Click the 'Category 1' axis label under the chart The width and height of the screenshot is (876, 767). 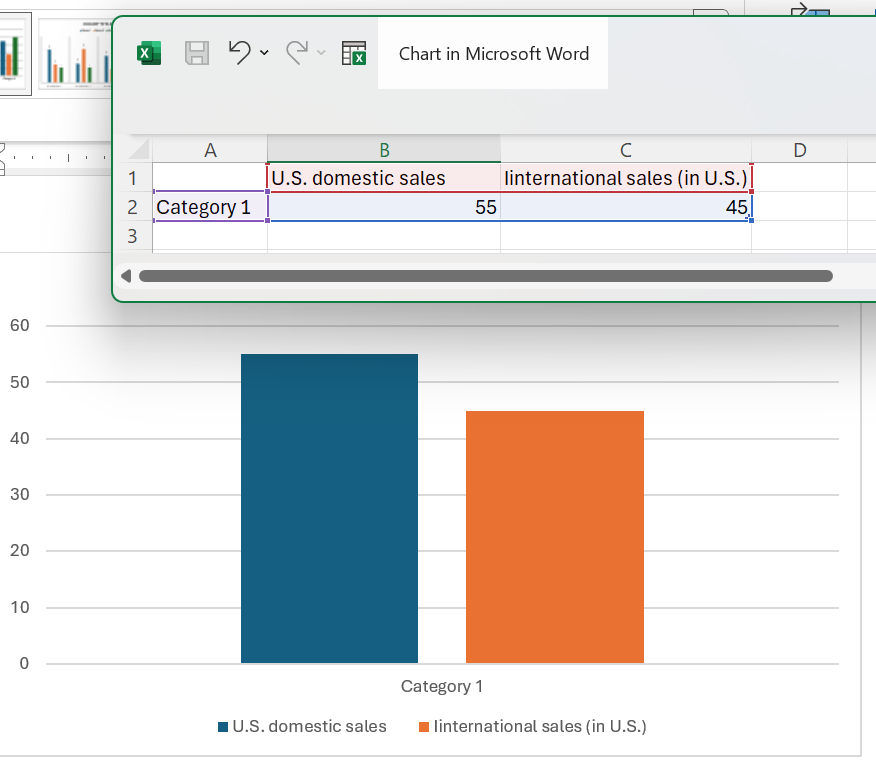pyautogui.click(x=442, y=687)
